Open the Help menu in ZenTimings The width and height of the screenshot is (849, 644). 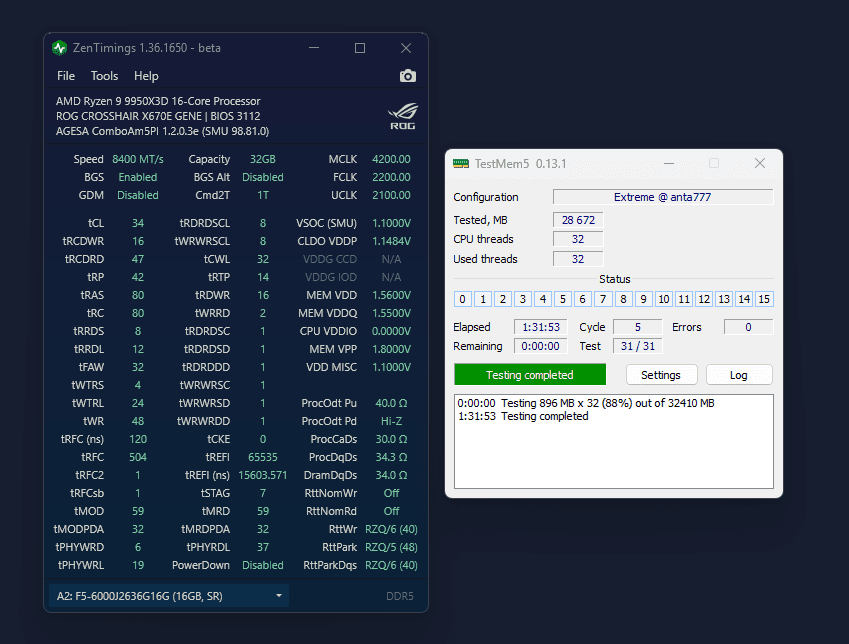coord(146,76)
